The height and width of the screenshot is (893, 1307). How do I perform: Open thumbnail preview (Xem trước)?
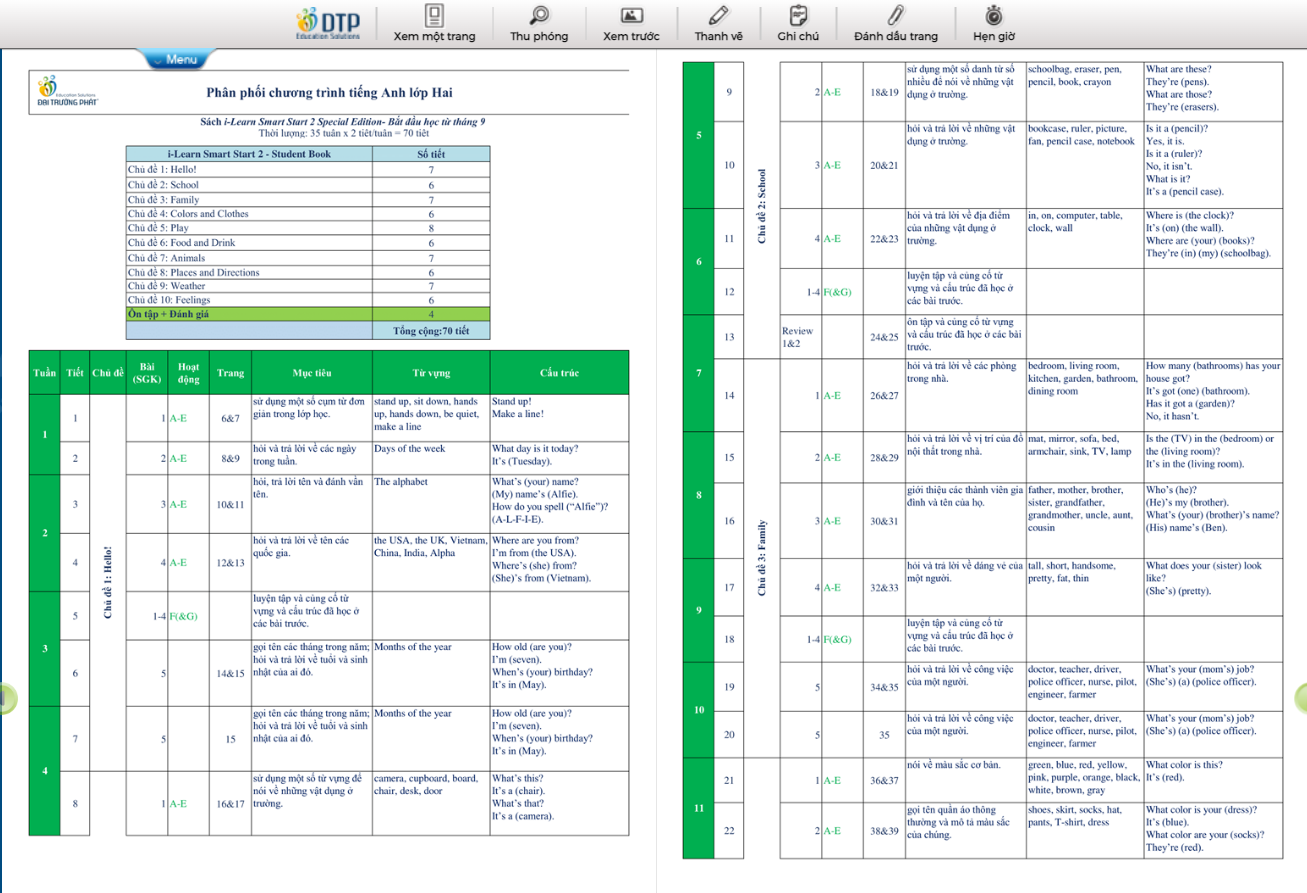pos(631,24)
